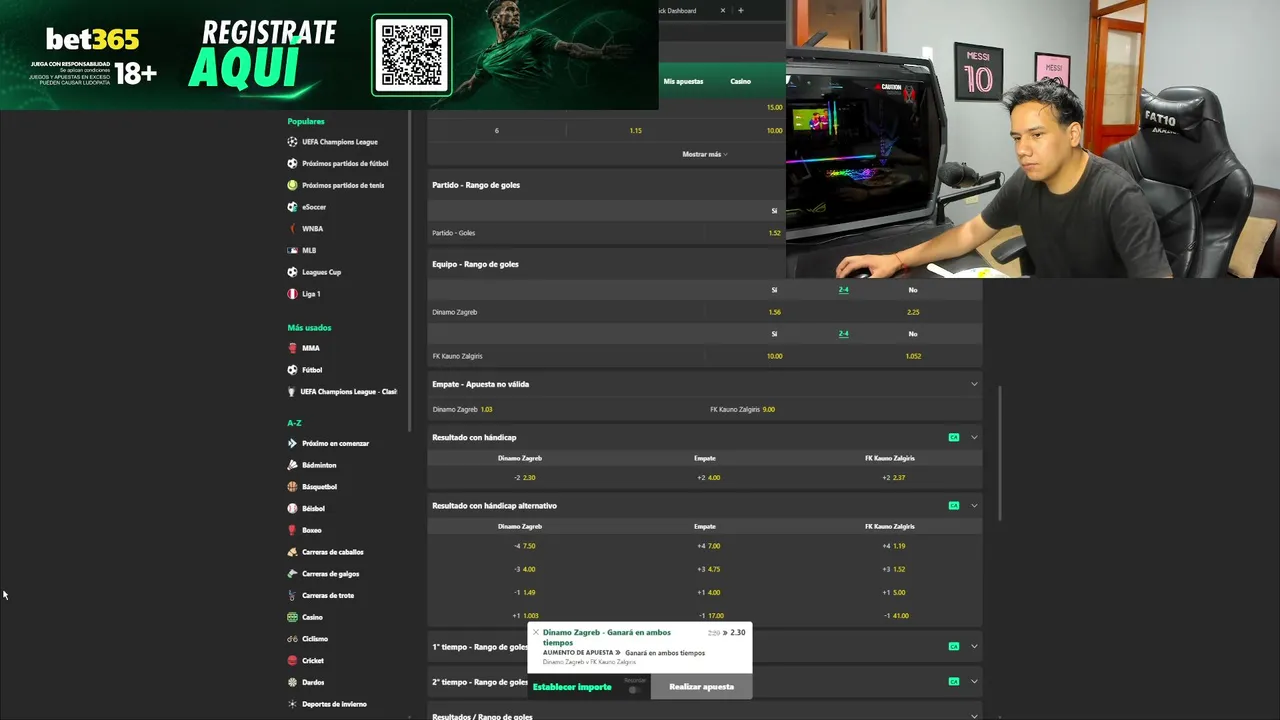Viewport: 1280px width, 720px height.
Task: Click the UEFA Champions League soccer ball icon
Action: point(292,142)
